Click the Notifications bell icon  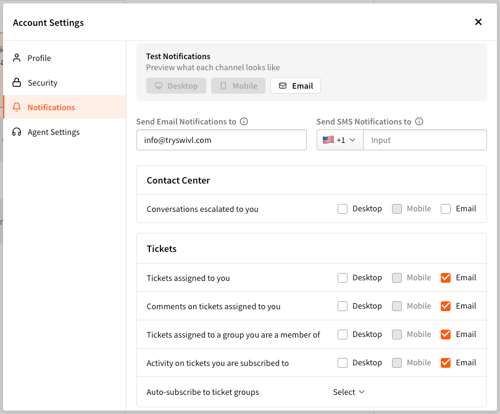(x=17, y=107)
